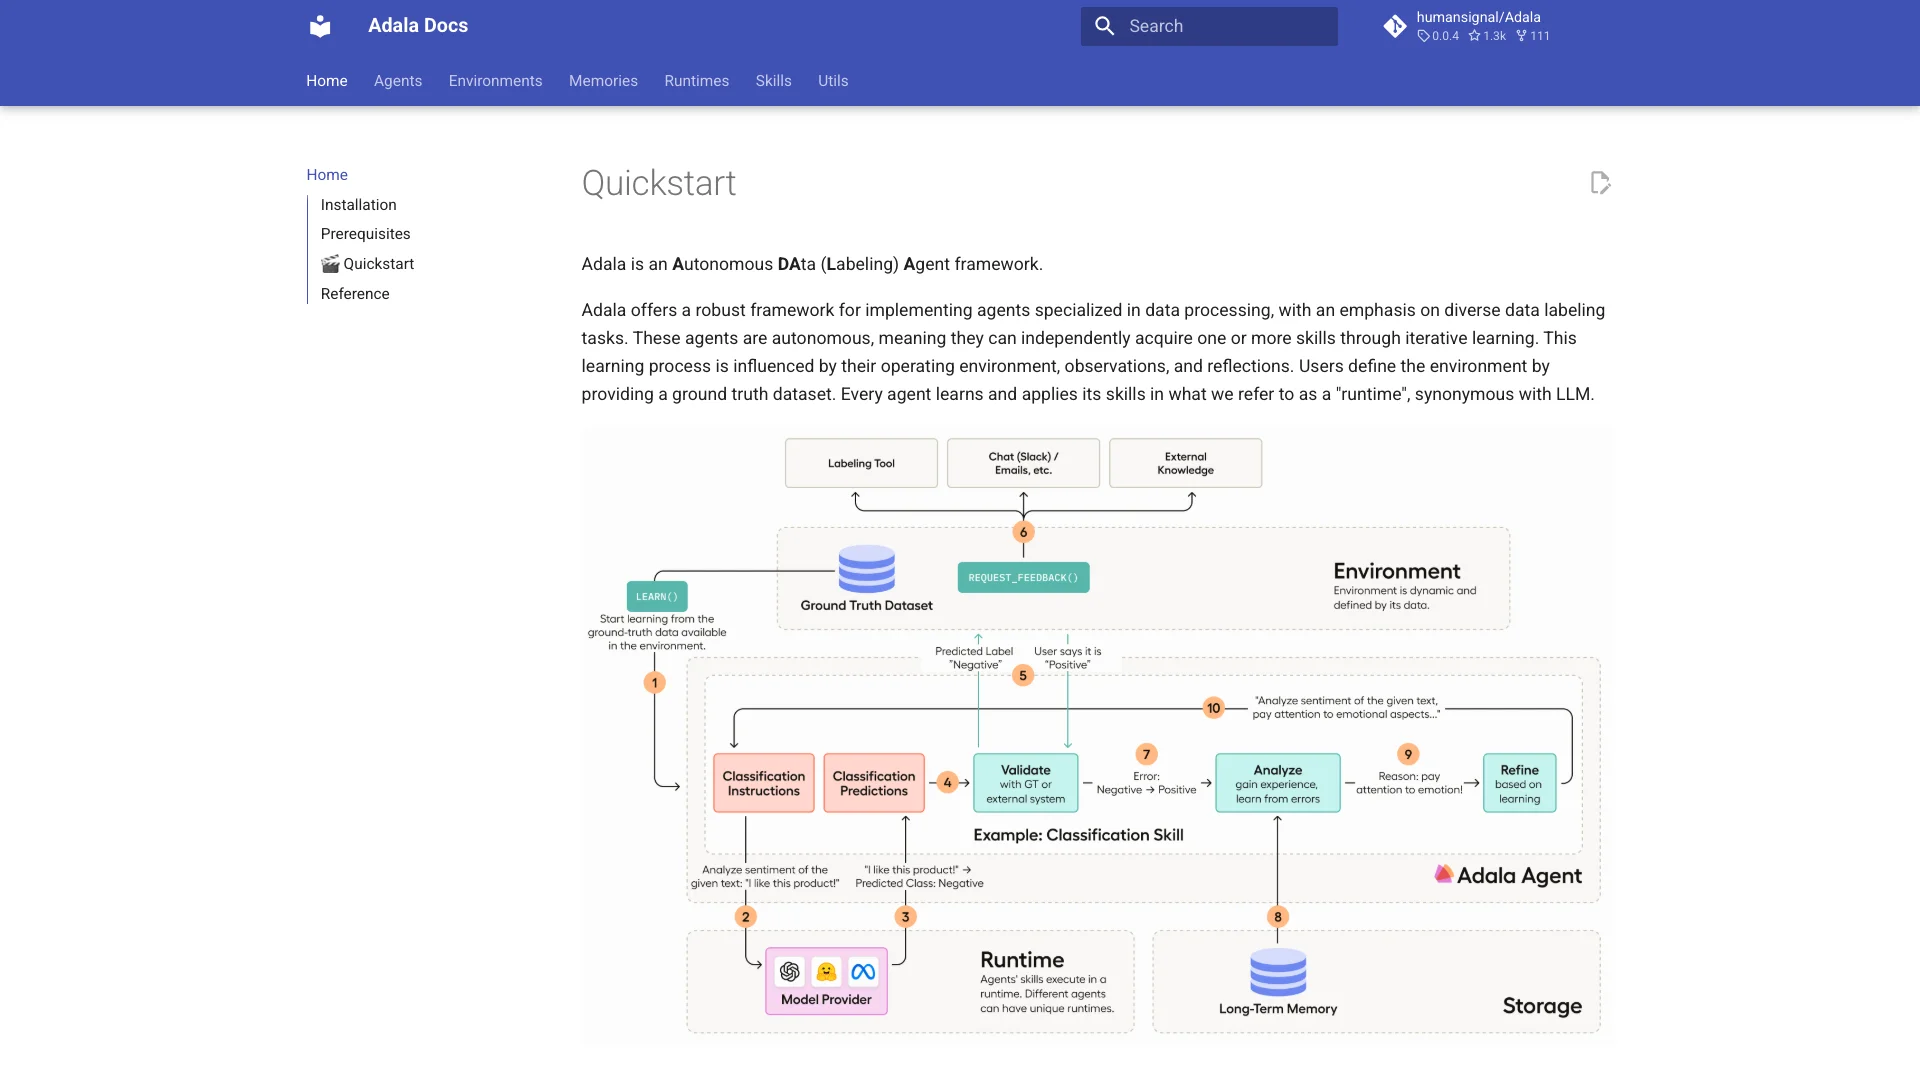Click the git repository icon
1920x1080 pixels.
(1395, 26)
